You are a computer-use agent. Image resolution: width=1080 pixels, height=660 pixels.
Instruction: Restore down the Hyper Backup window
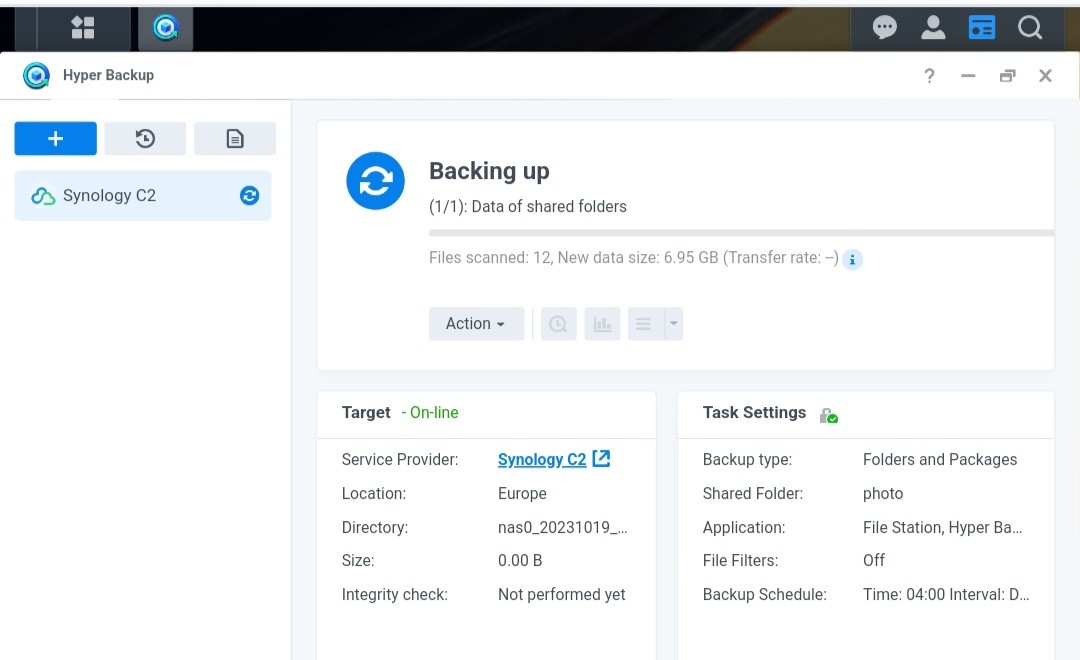(x=1008, y=76)
